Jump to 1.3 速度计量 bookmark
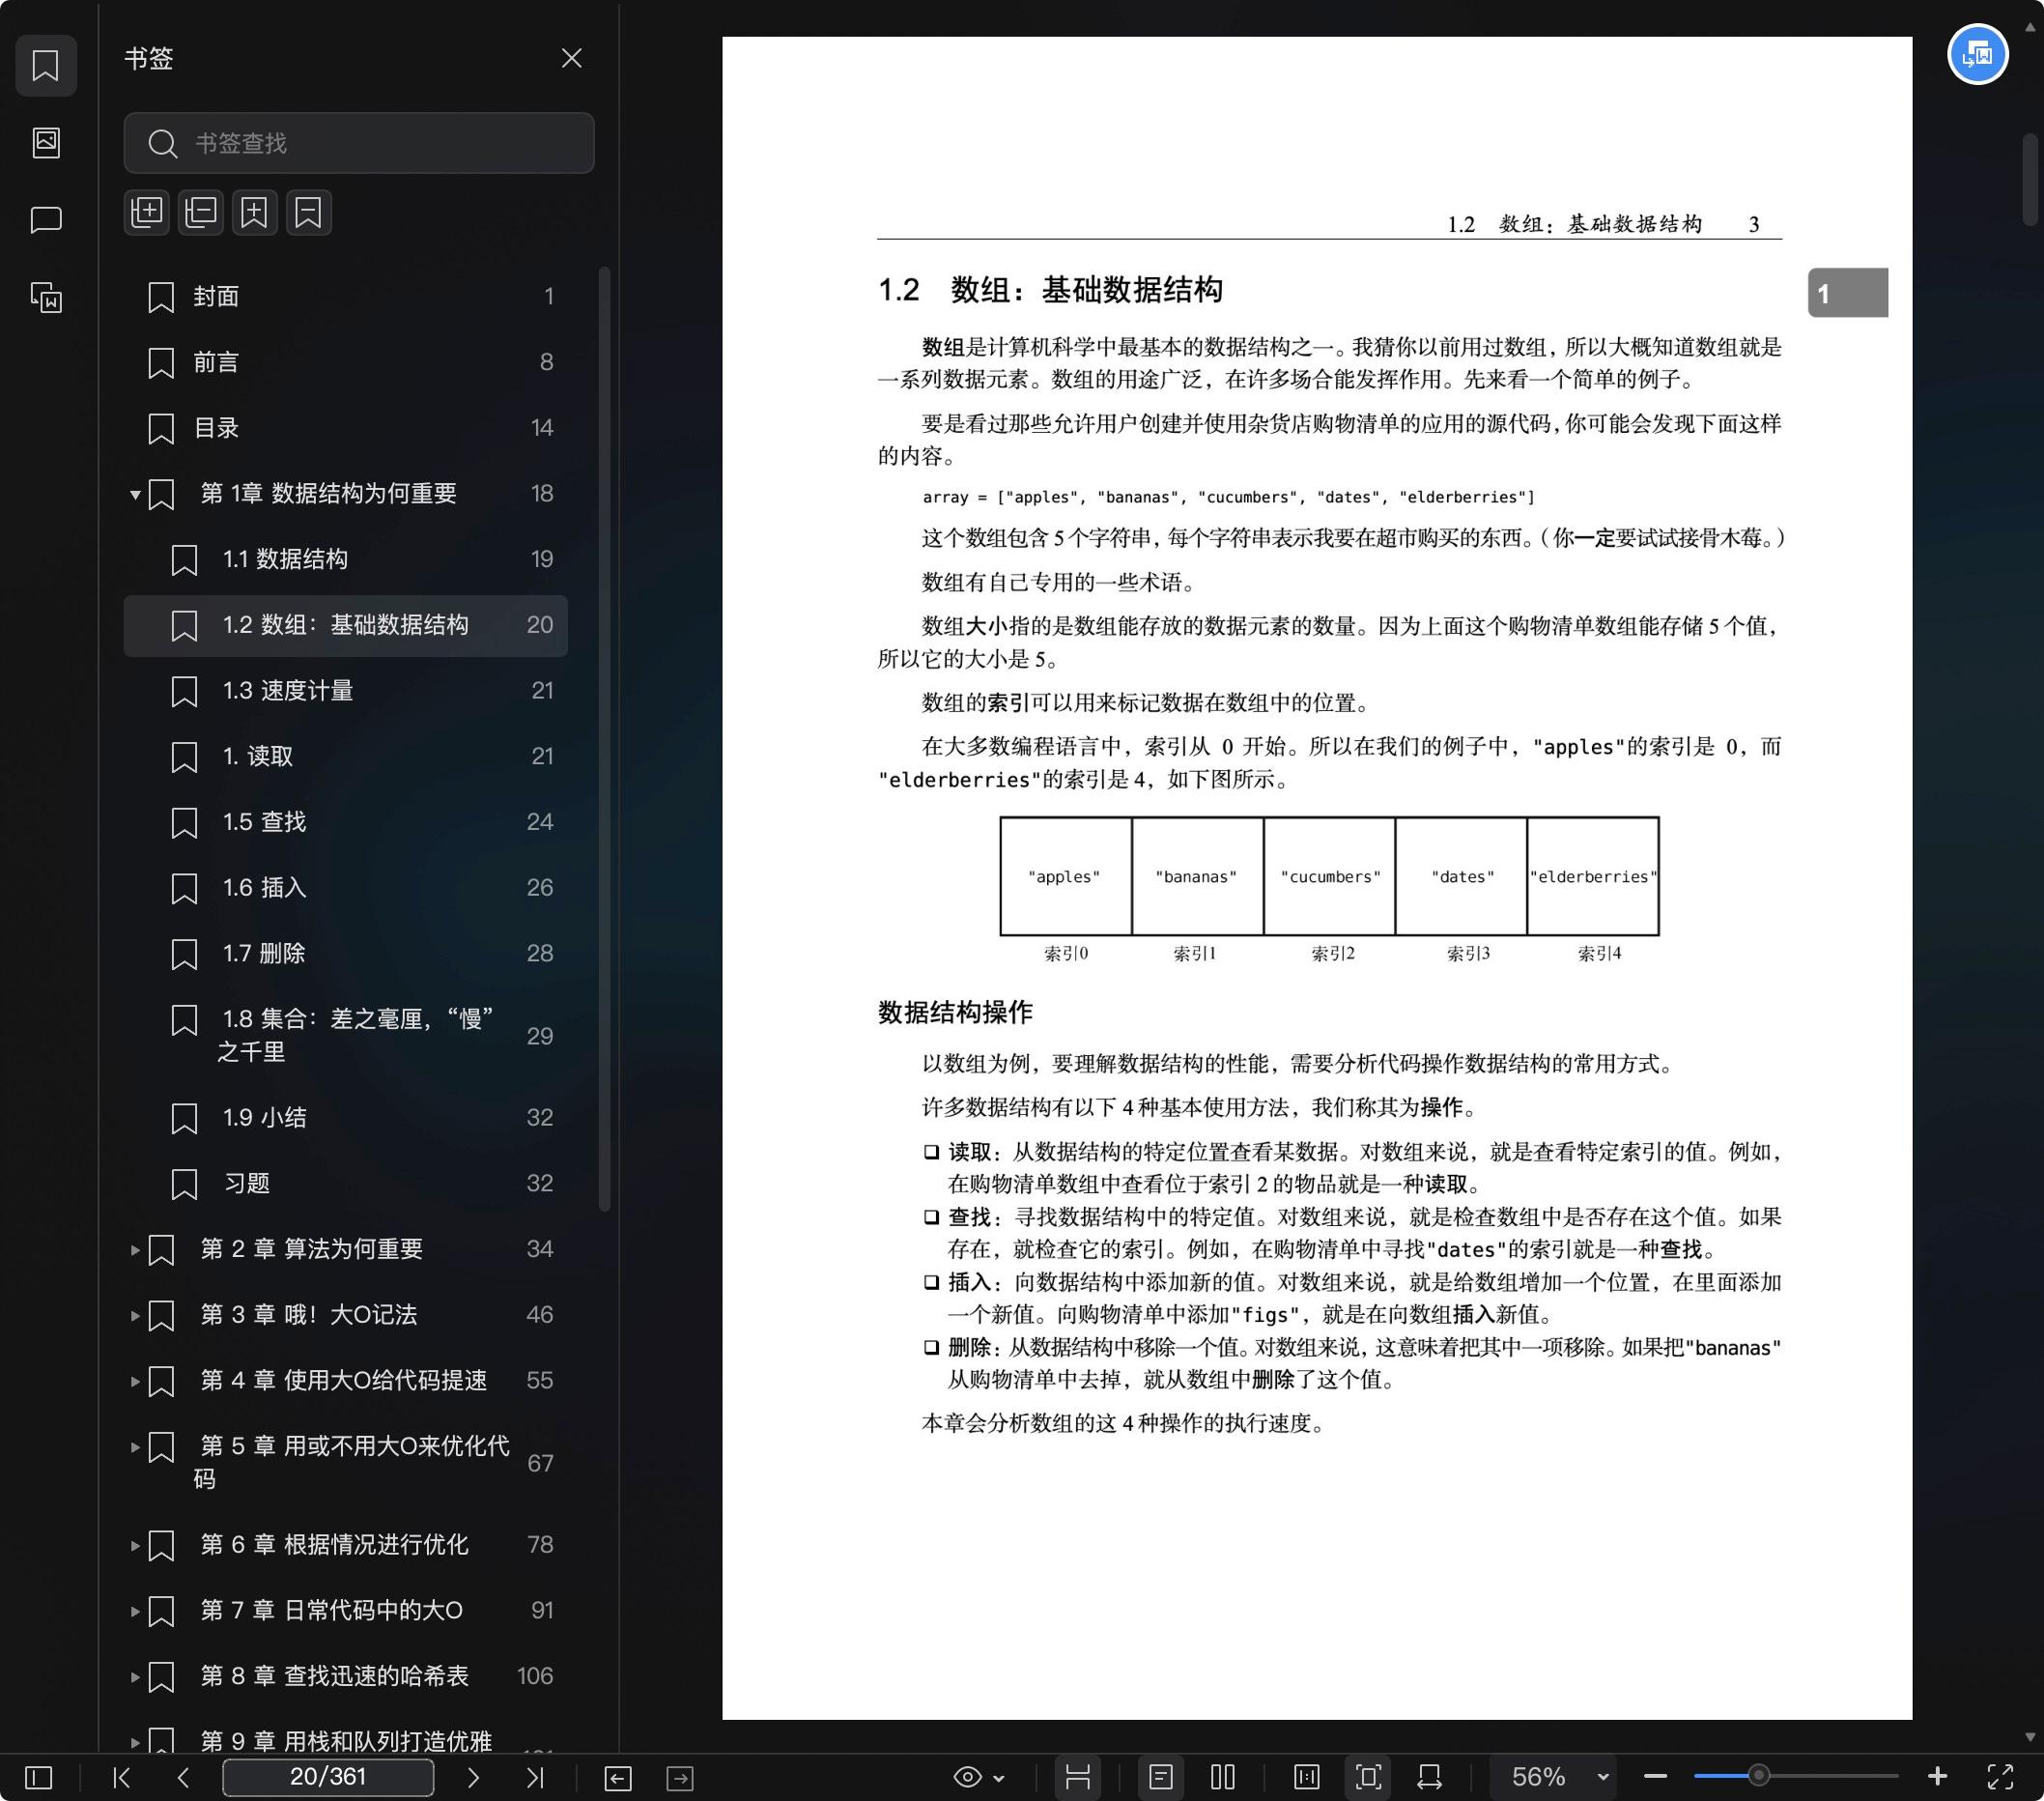This screenshot has width=2044, height=1801. click(x=346, y=691)
